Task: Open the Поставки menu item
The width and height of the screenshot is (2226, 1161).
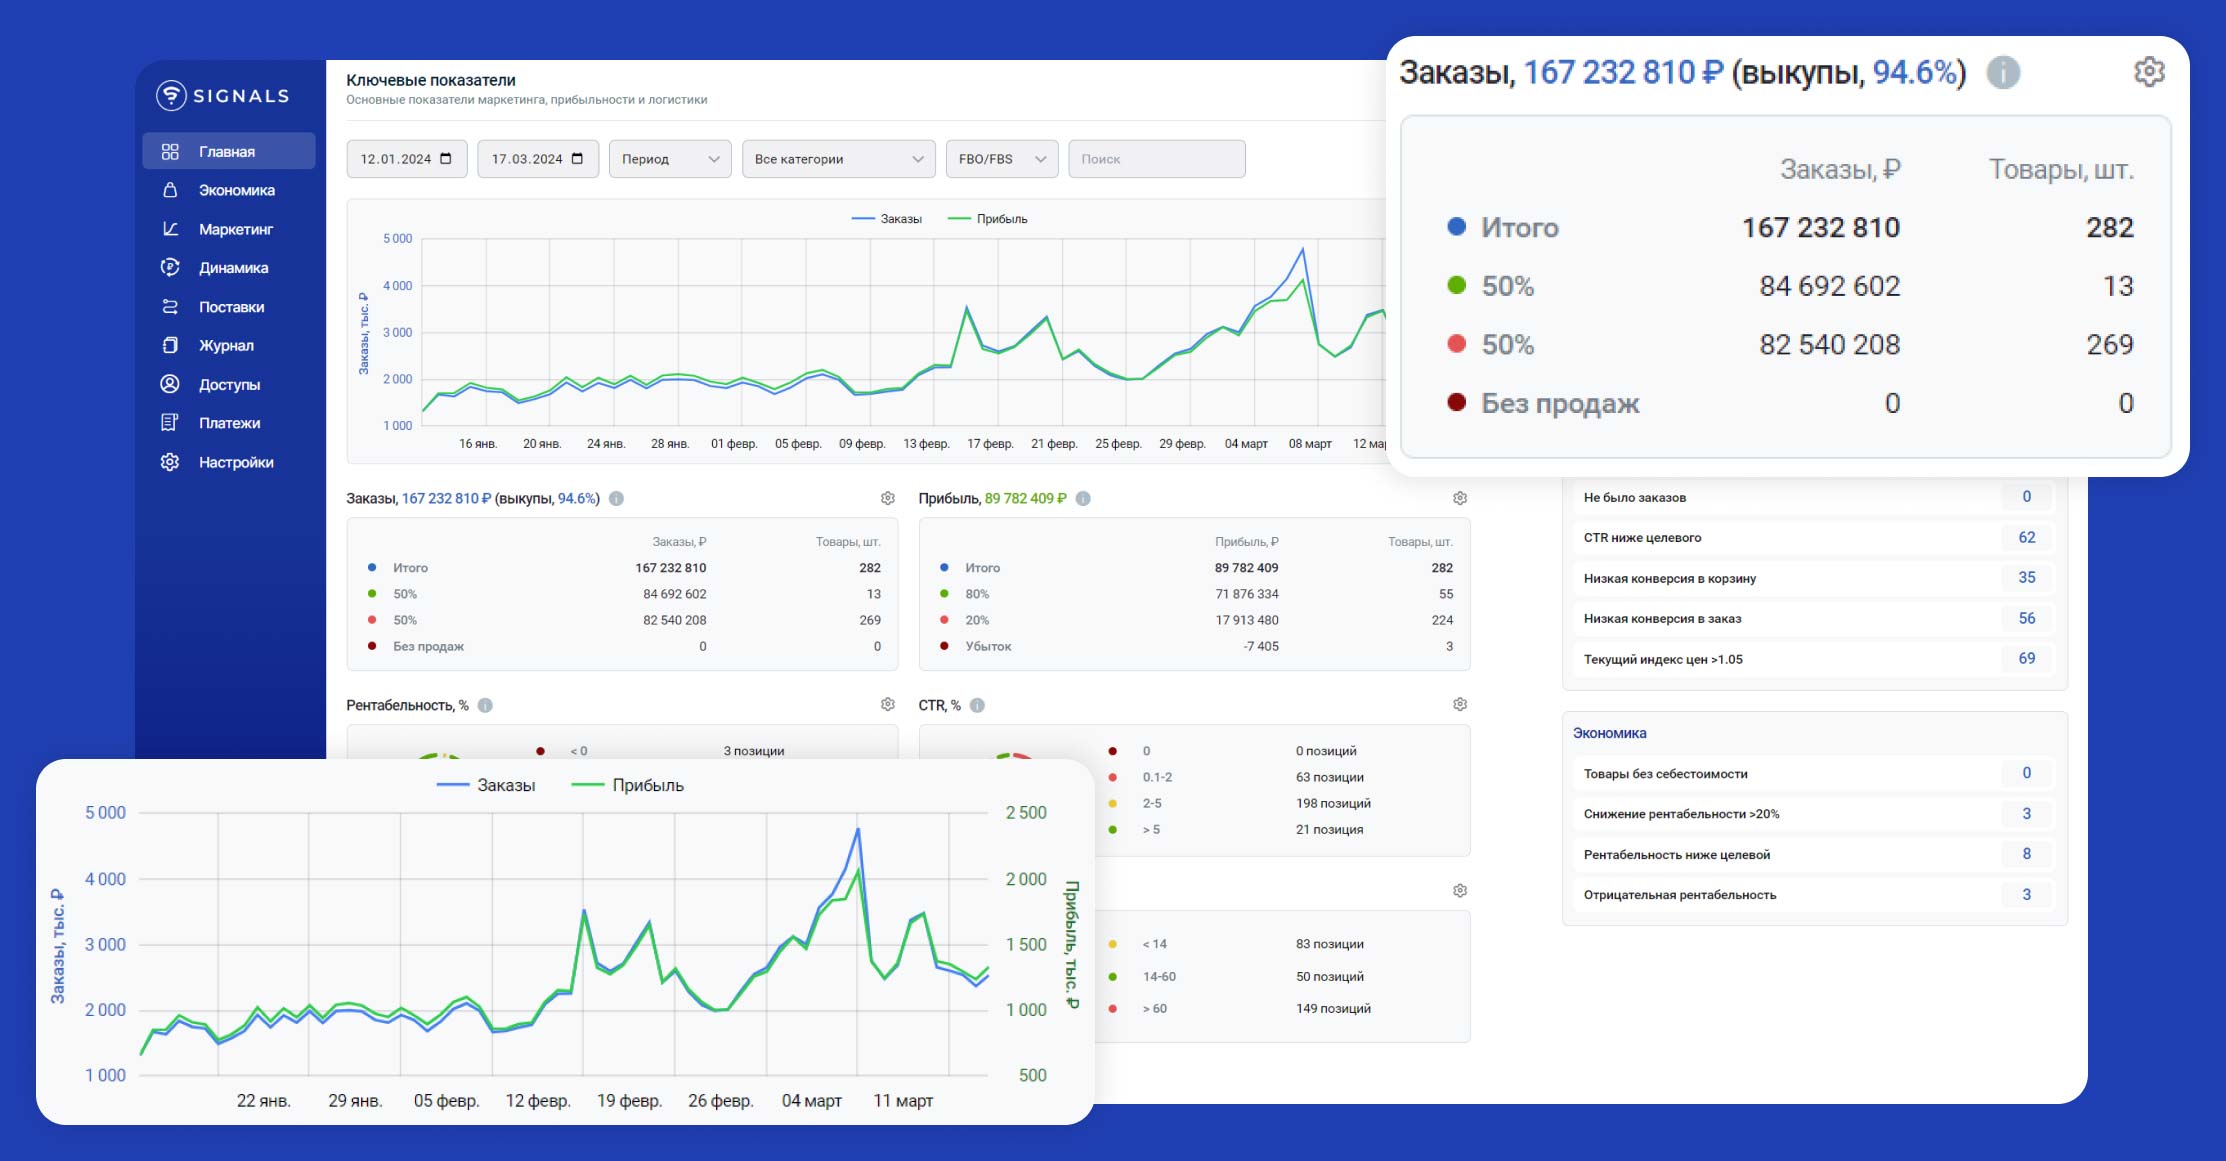Action: point(228,307)
